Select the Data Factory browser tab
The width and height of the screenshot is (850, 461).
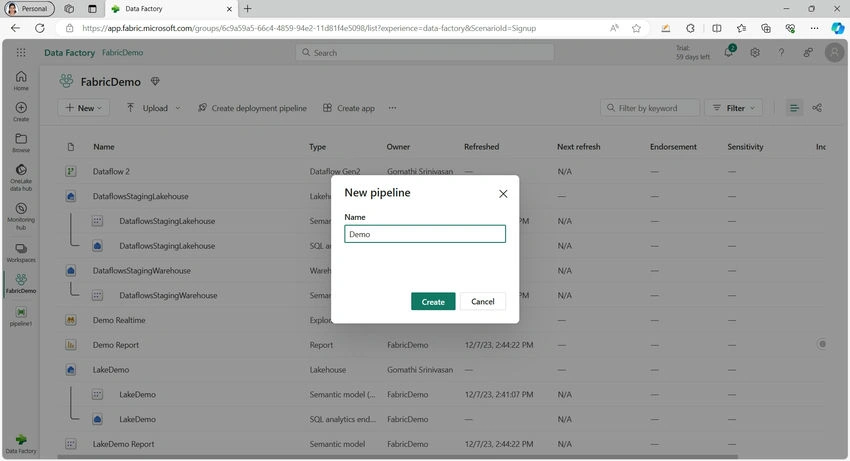[170, 9]
